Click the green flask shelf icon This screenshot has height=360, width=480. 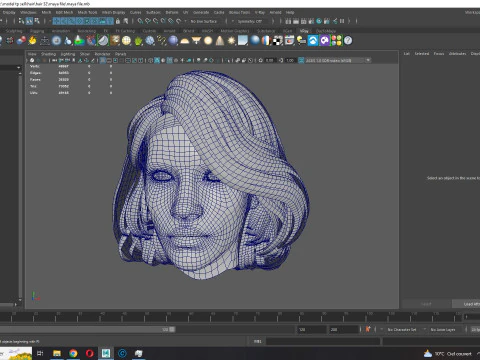[79, 41]
